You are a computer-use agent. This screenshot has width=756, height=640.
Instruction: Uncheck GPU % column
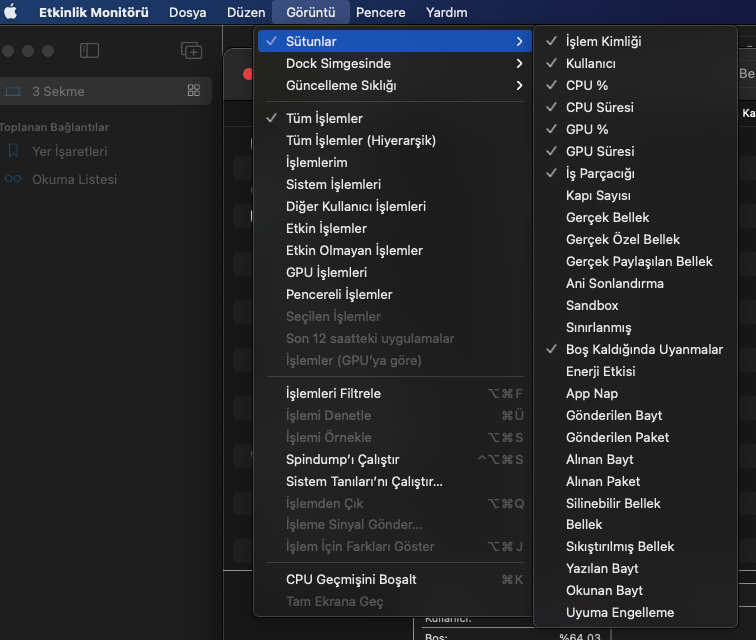(635, 129)
